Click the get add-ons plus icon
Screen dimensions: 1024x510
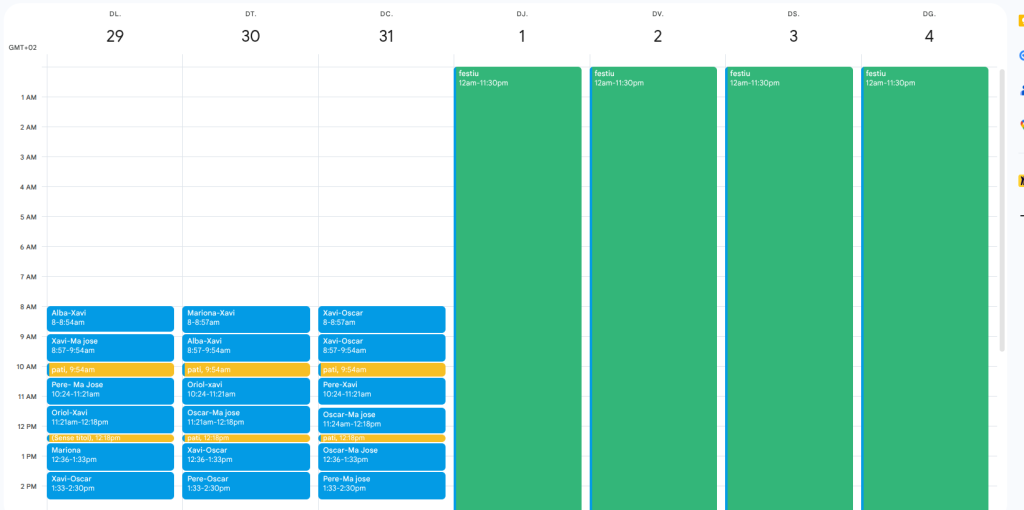(1021, 215)
